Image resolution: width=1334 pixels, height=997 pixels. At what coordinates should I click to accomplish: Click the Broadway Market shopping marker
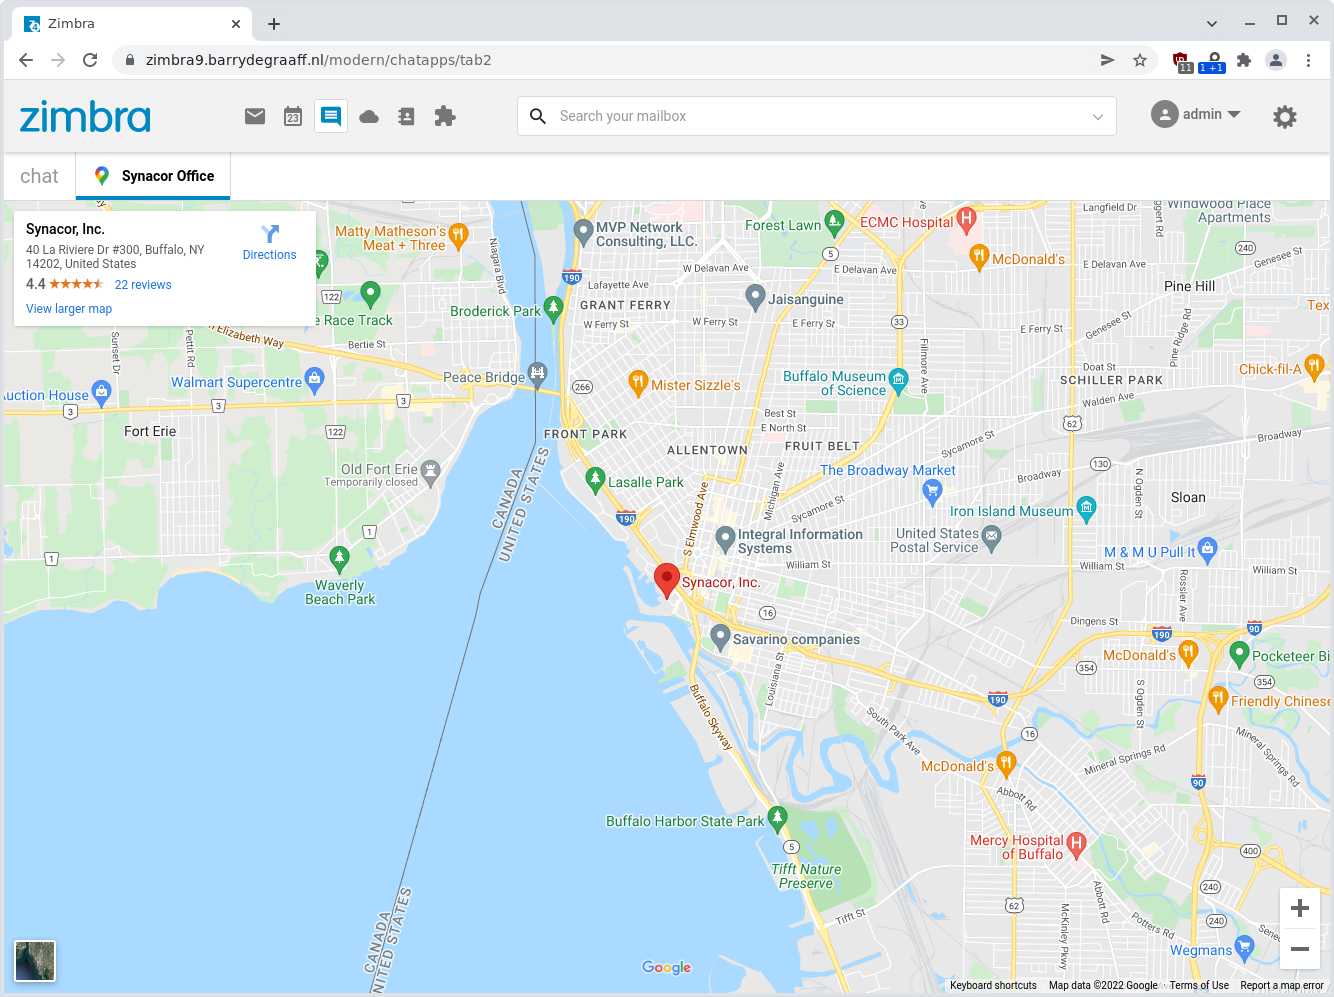[x=932, y=490]
